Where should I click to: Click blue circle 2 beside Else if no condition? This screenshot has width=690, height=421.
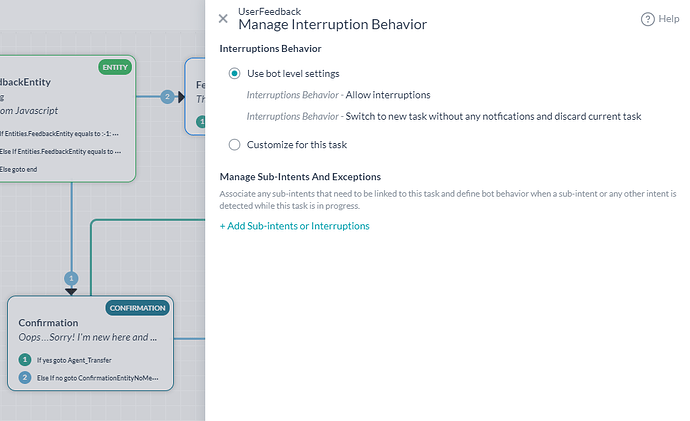click(25, 378)
